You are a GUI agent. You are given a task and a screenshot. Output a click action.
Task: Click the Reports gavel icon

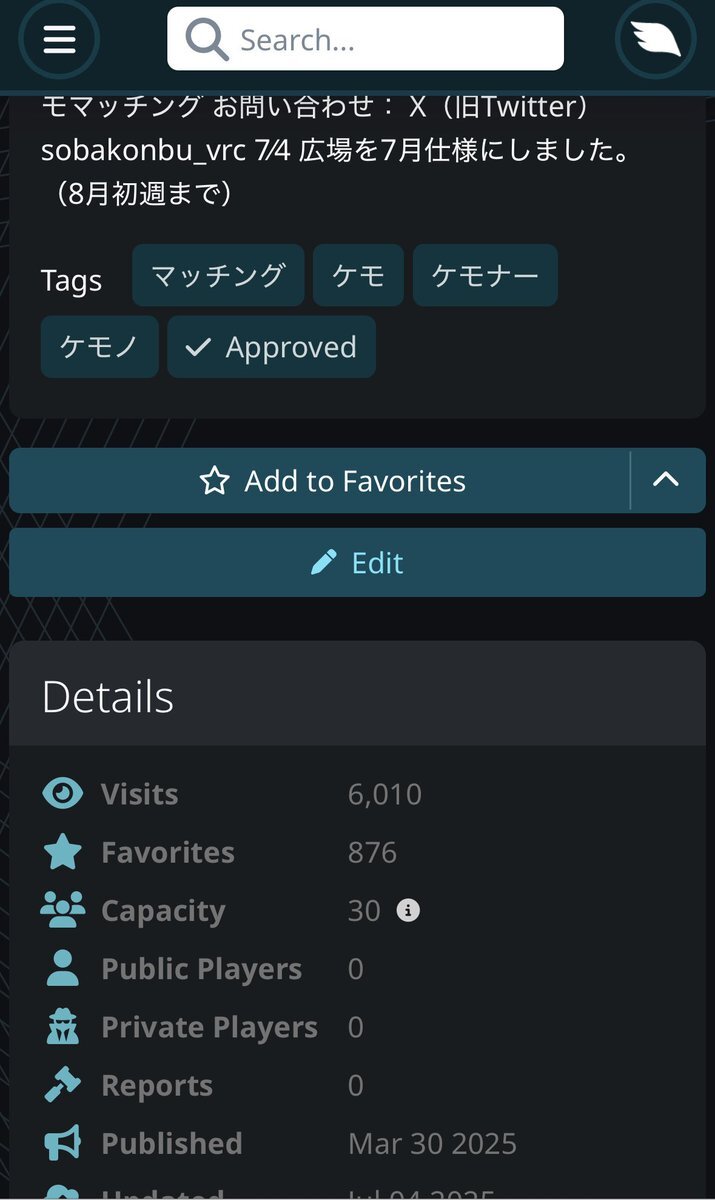pos(63,1085)
